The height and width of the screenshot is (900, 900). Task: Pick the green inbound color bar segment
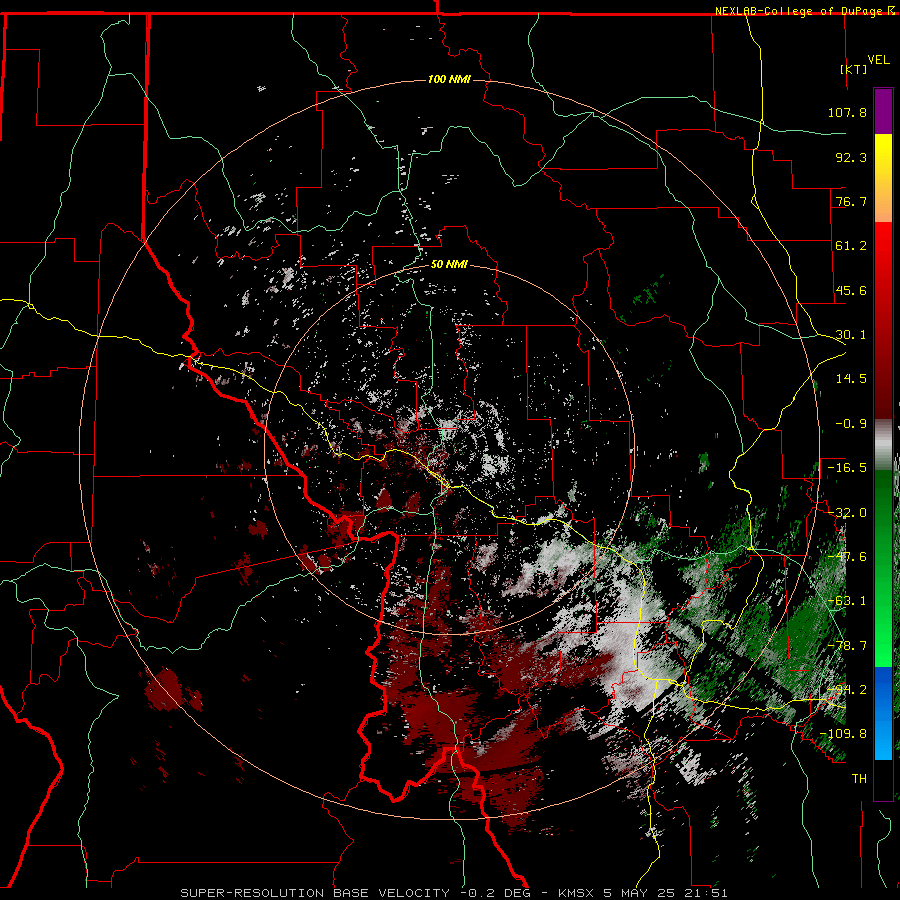[883, 568]
